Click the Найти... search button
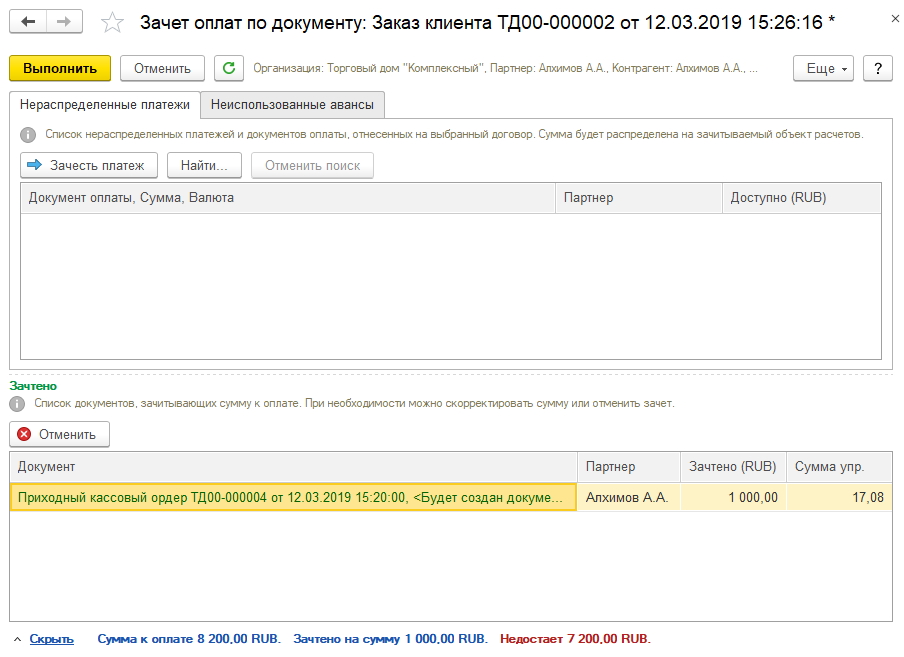904x657 pixels. [204, 165]
